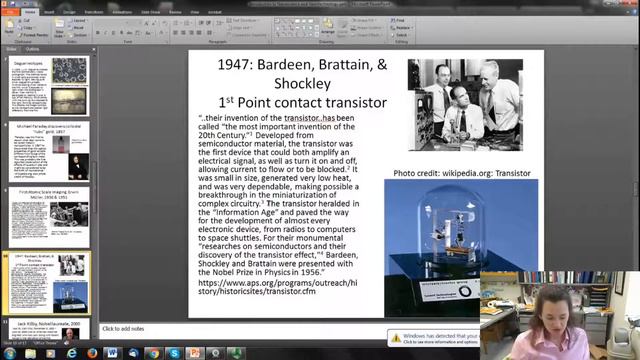Justify the text
This screenshot has width=640, height=360.
click(x=199, y=33)
